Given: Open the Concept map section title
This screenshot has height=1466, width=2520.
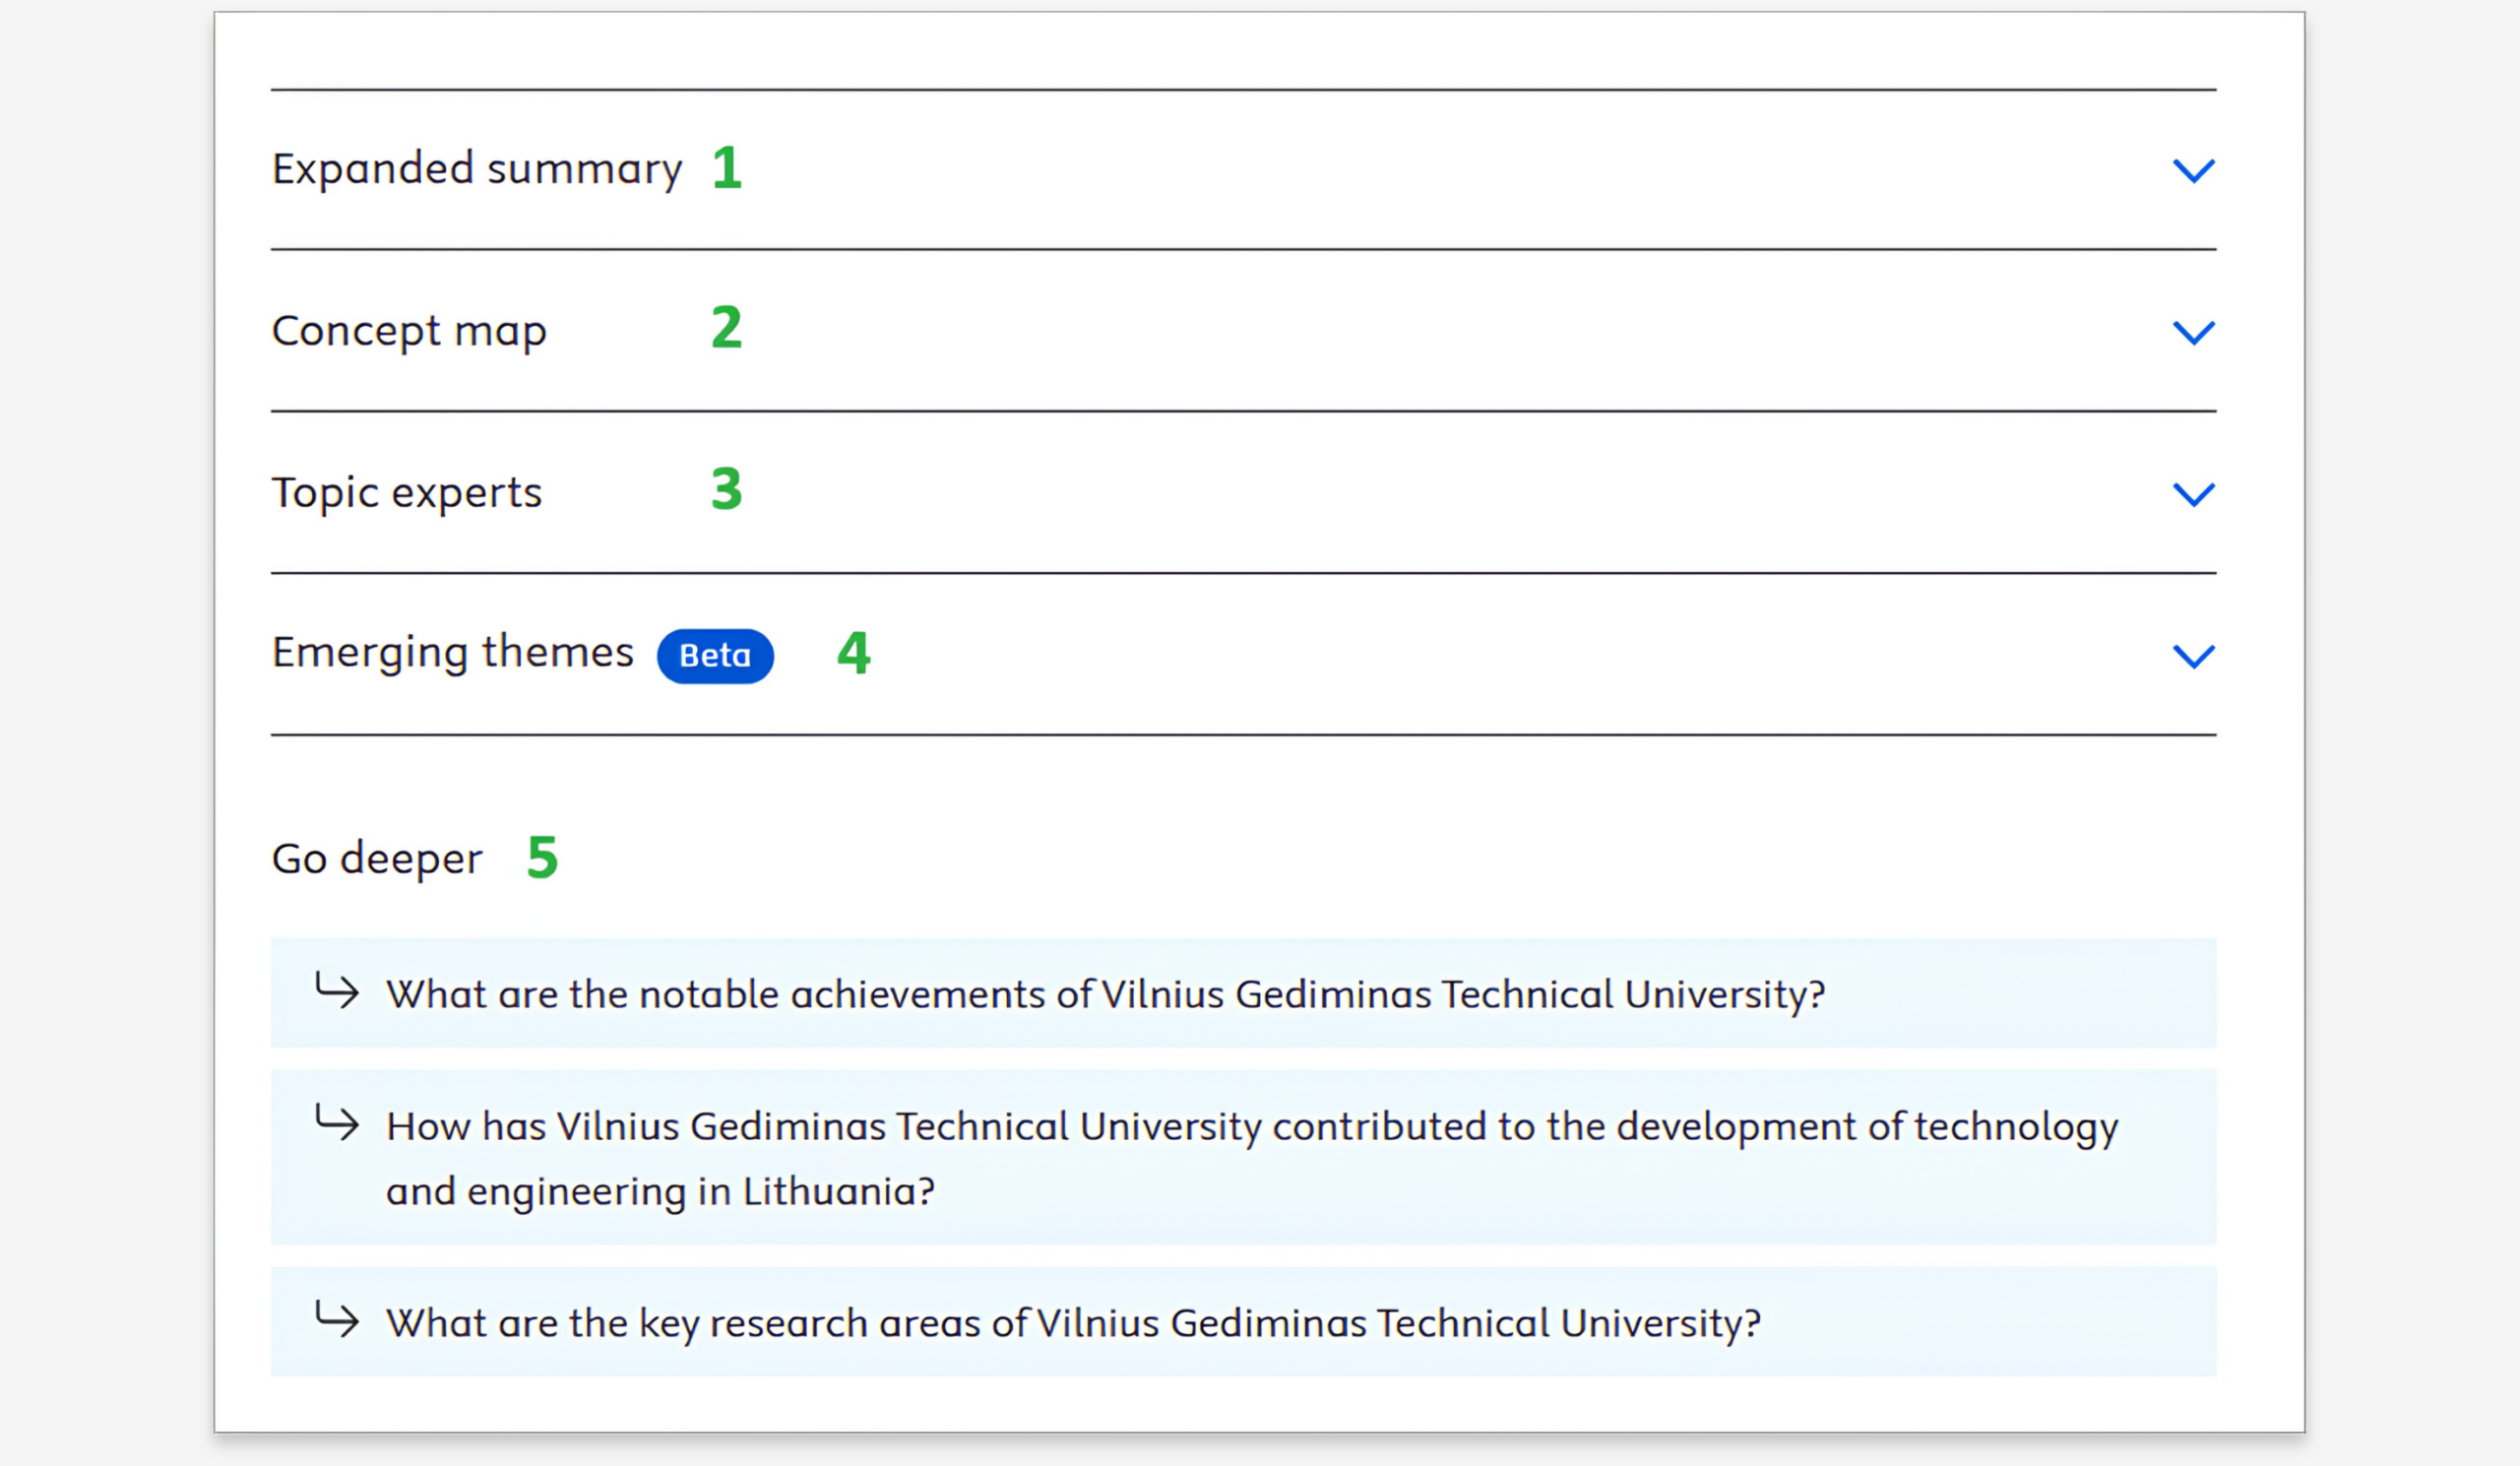Looking at the screenshot, I should [409, 331].
